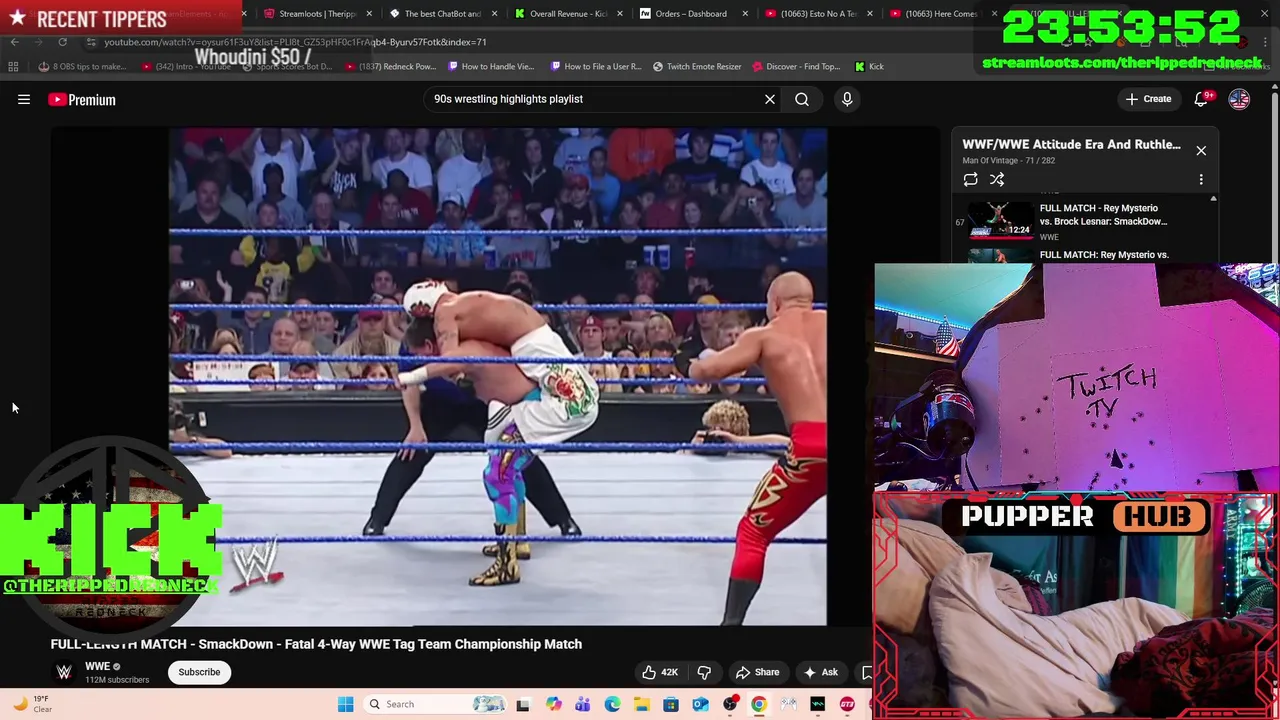The image size is (1280, 720).
Task: Open browser apps grid shortcut
Action: coord(13,66)
